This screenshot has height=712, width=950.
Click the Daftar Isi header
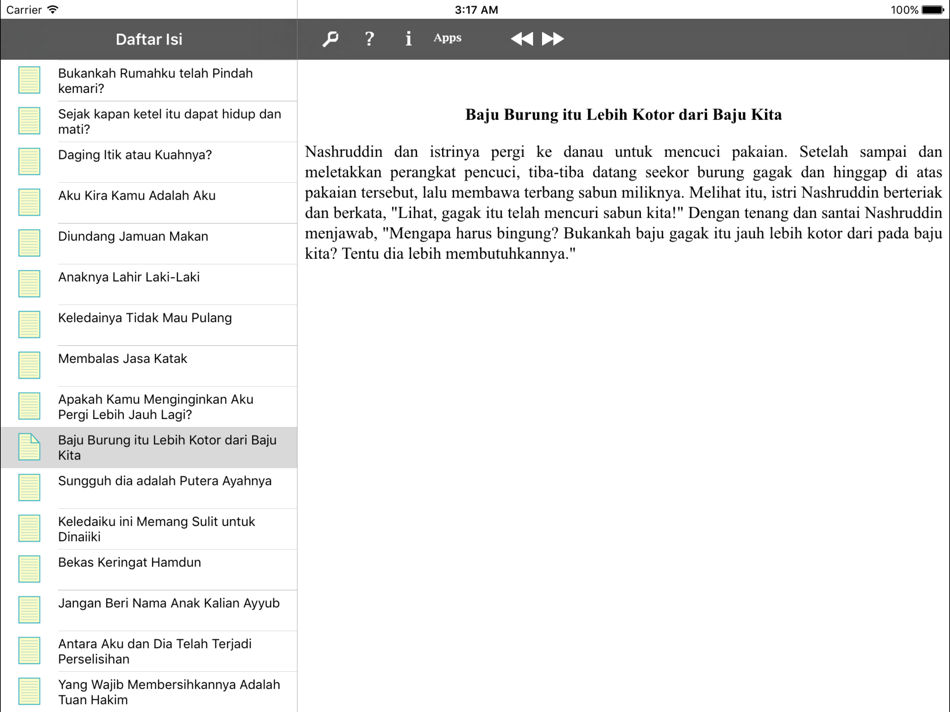click(x=148, y=39)
